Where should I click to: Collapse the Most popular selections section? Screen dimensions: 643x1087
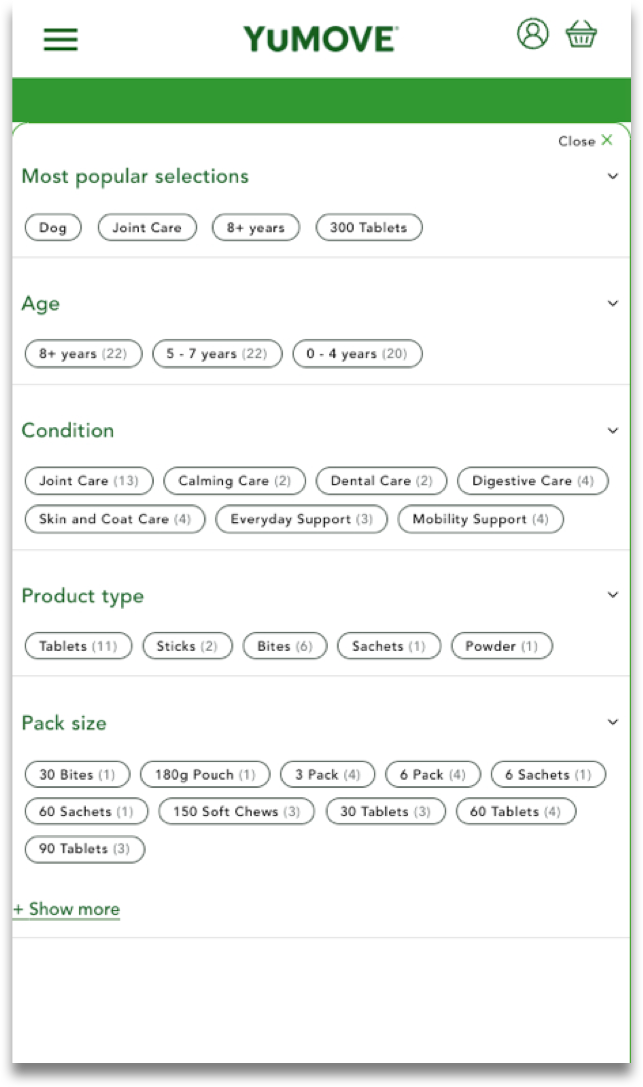coord(613,176)
